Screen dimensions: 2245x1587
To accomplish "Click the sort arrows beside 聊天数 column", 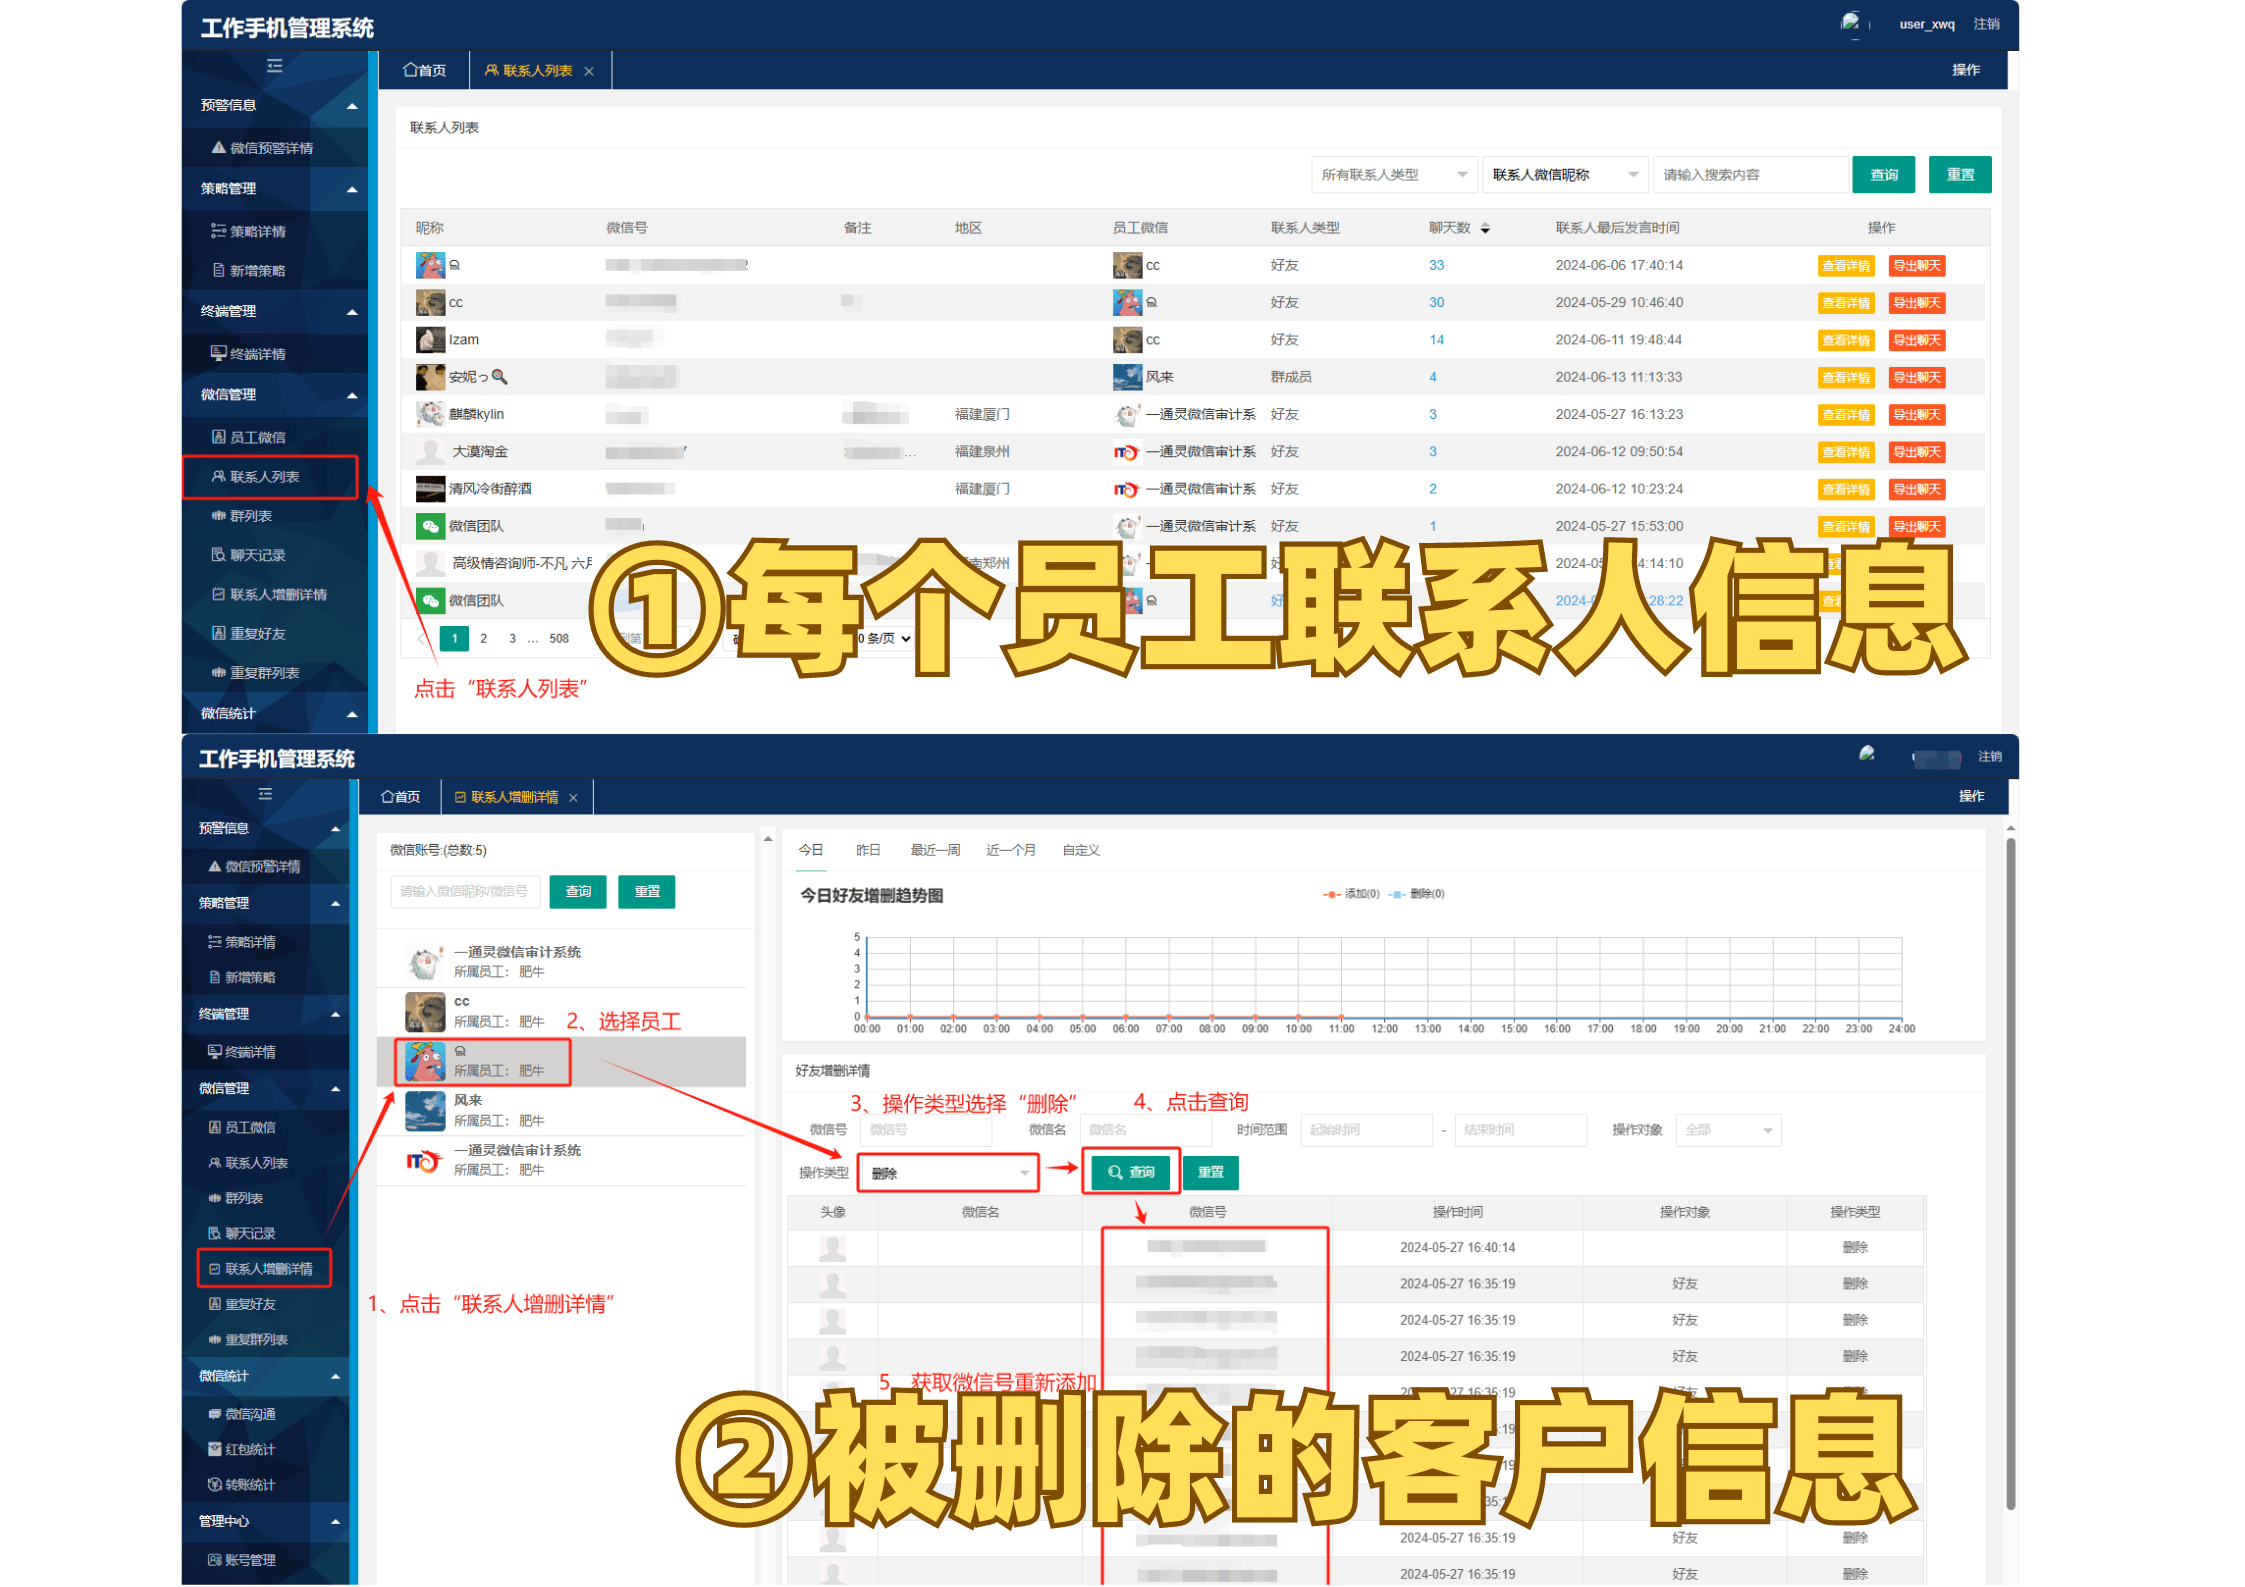I will click(x=1485, y=229).
